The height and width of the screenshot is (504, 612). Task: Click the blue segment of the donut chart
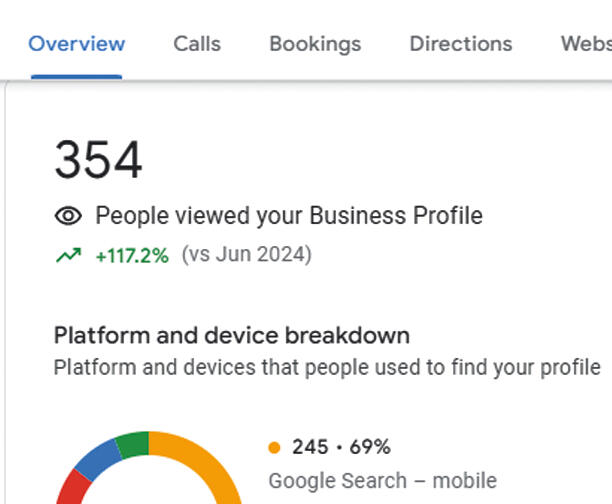98,460
